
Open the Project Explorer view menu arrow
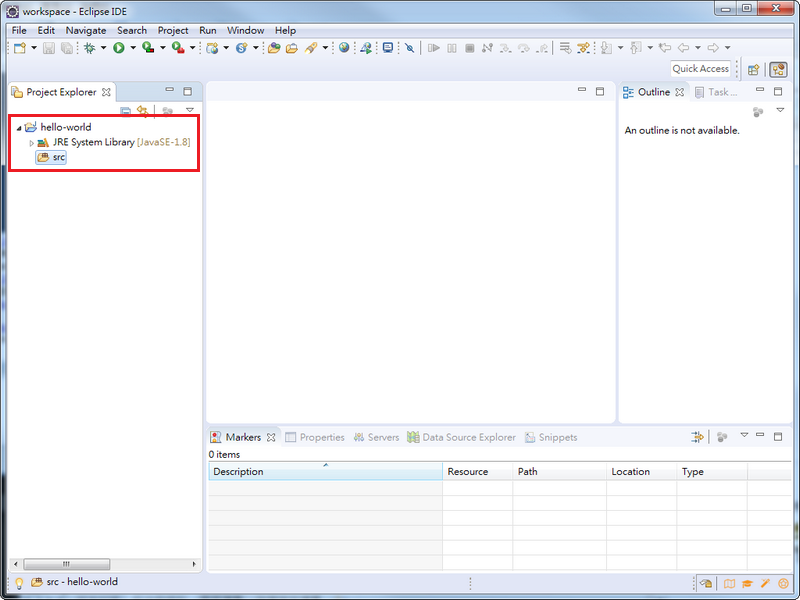pos(190,111)
